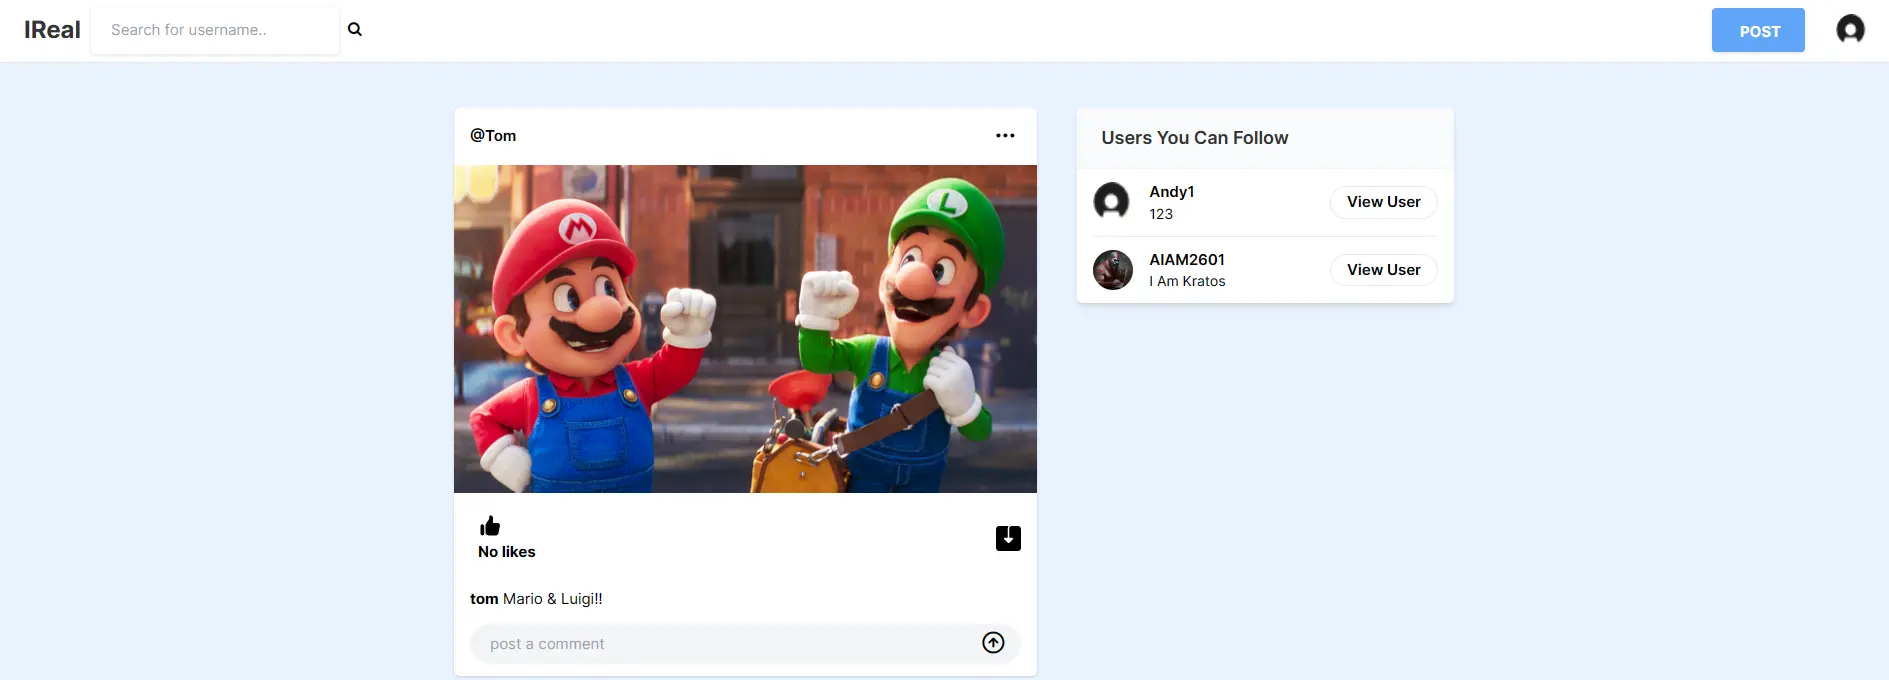The height and width of the screenshot is (680, 1889).
Task: Go home via the IReal logo
Action: pyautogui.click(x=52, y=30)
